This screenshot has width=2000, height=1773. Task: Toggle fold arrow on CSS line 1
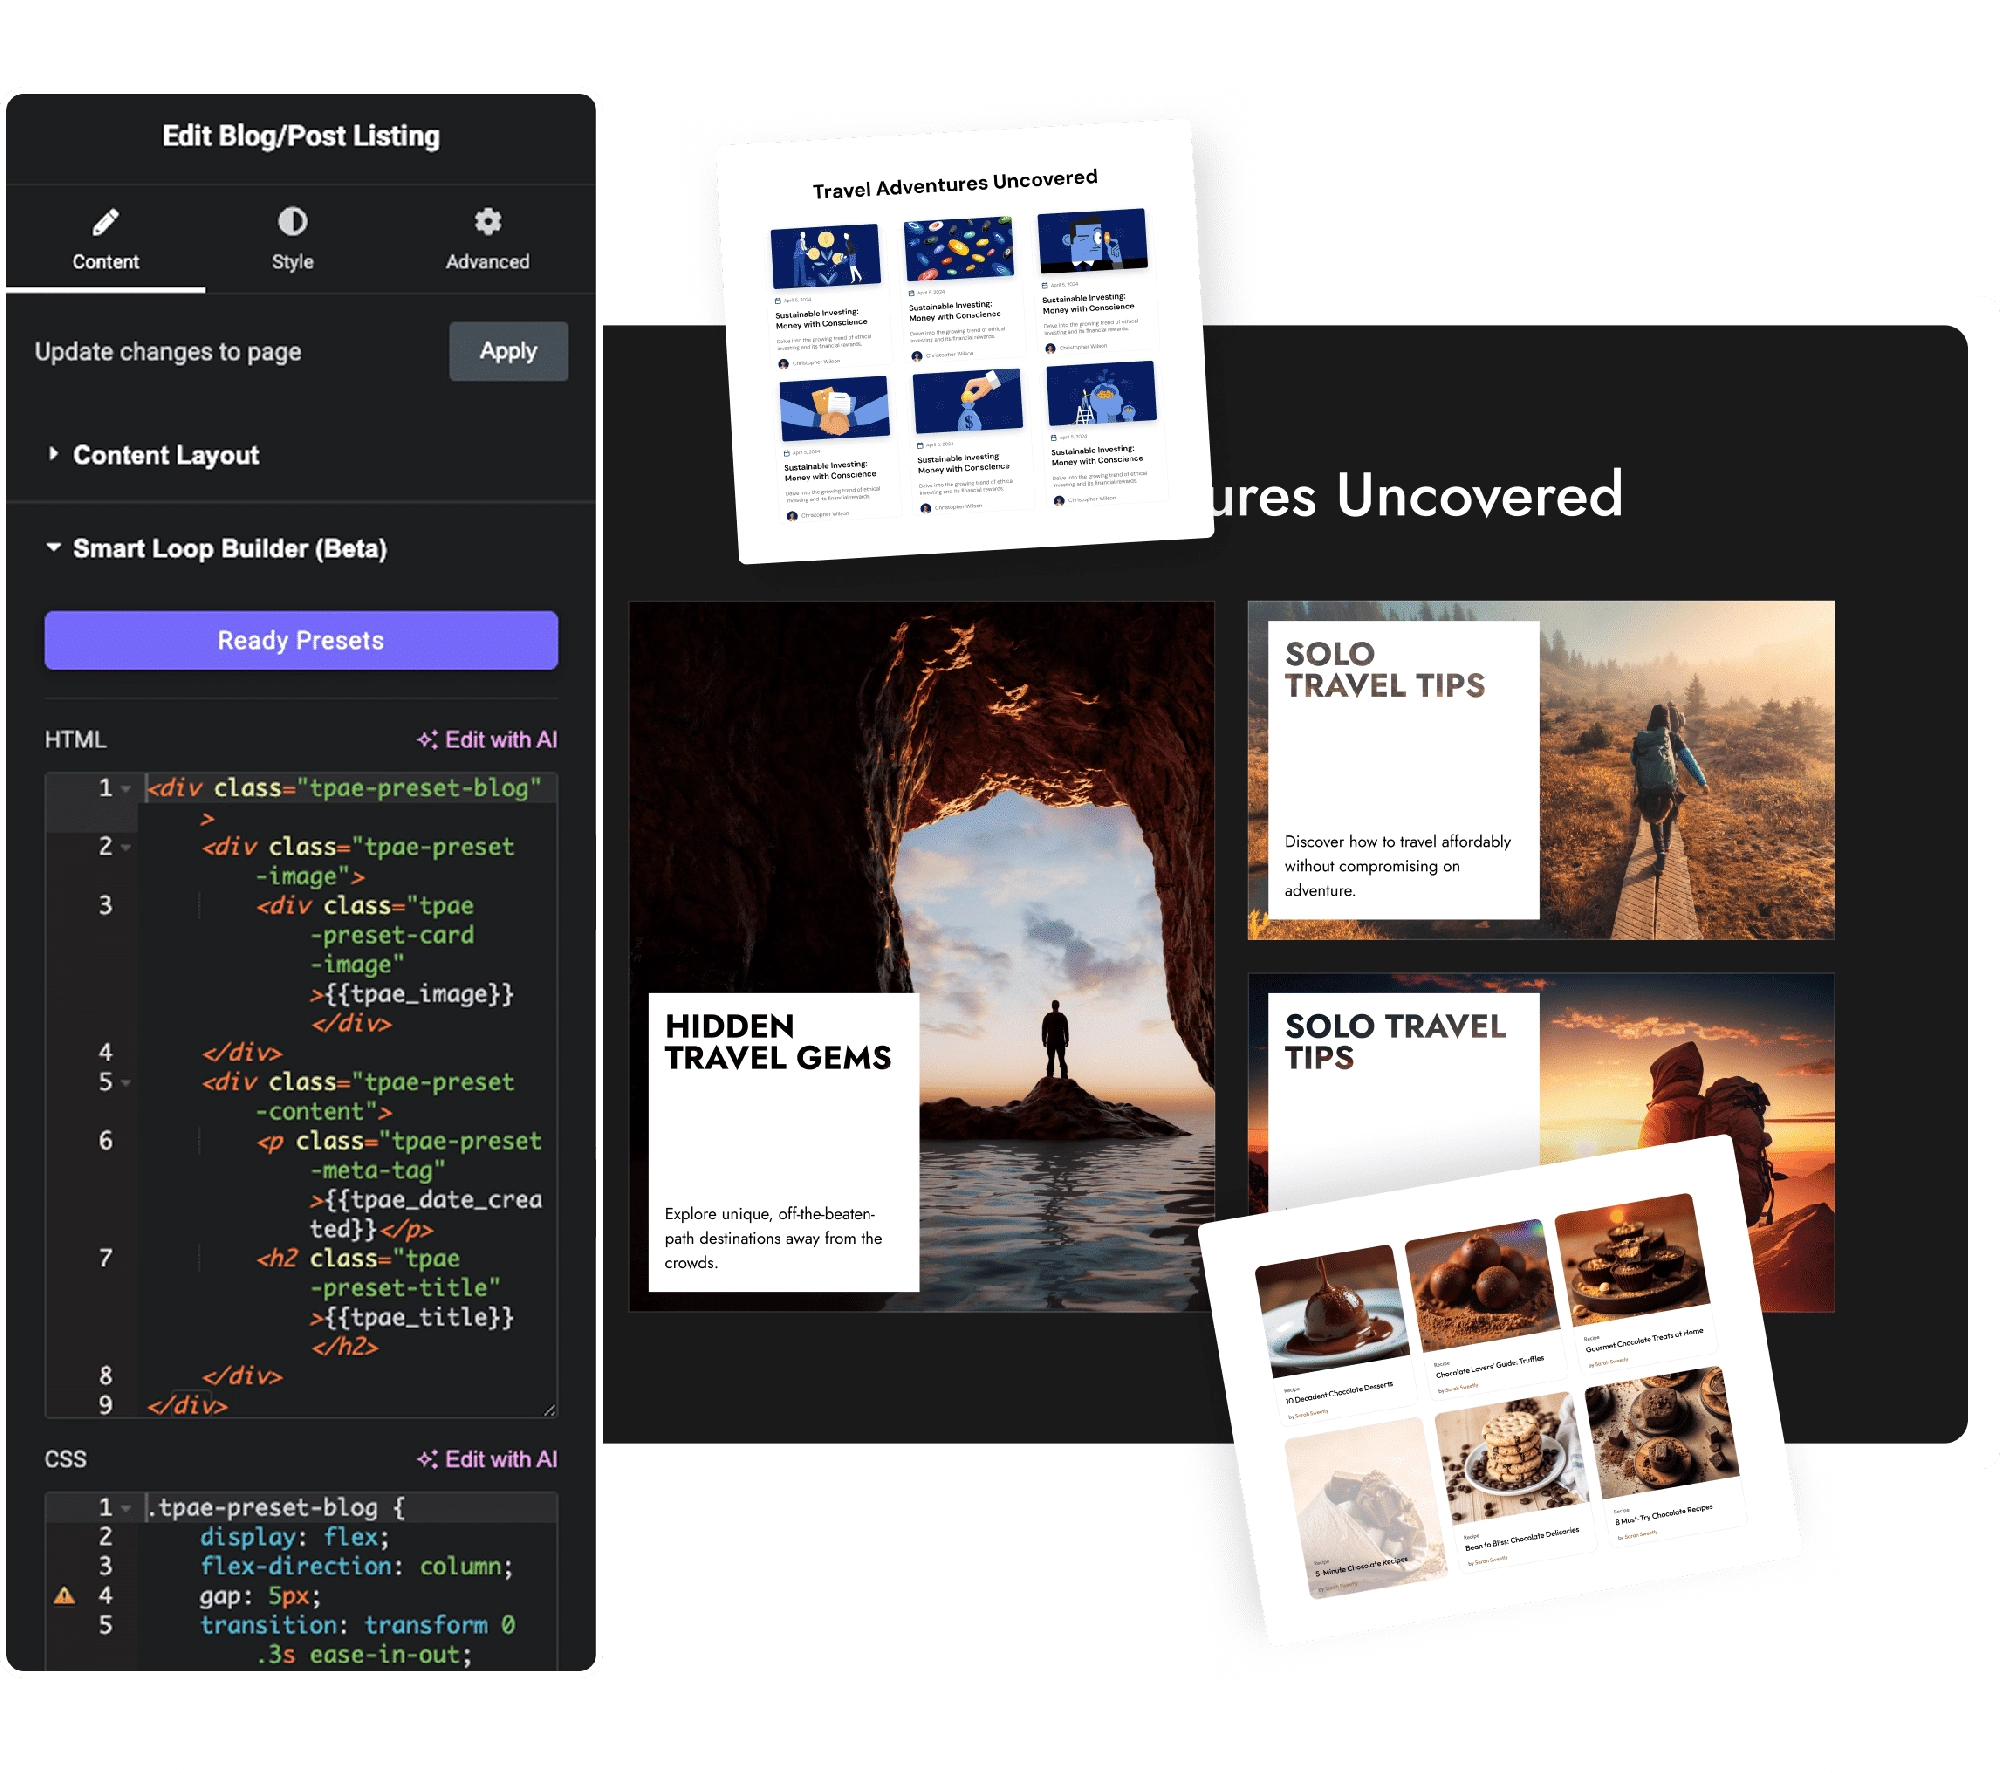pyautogui.click(x=126, y=1508)
